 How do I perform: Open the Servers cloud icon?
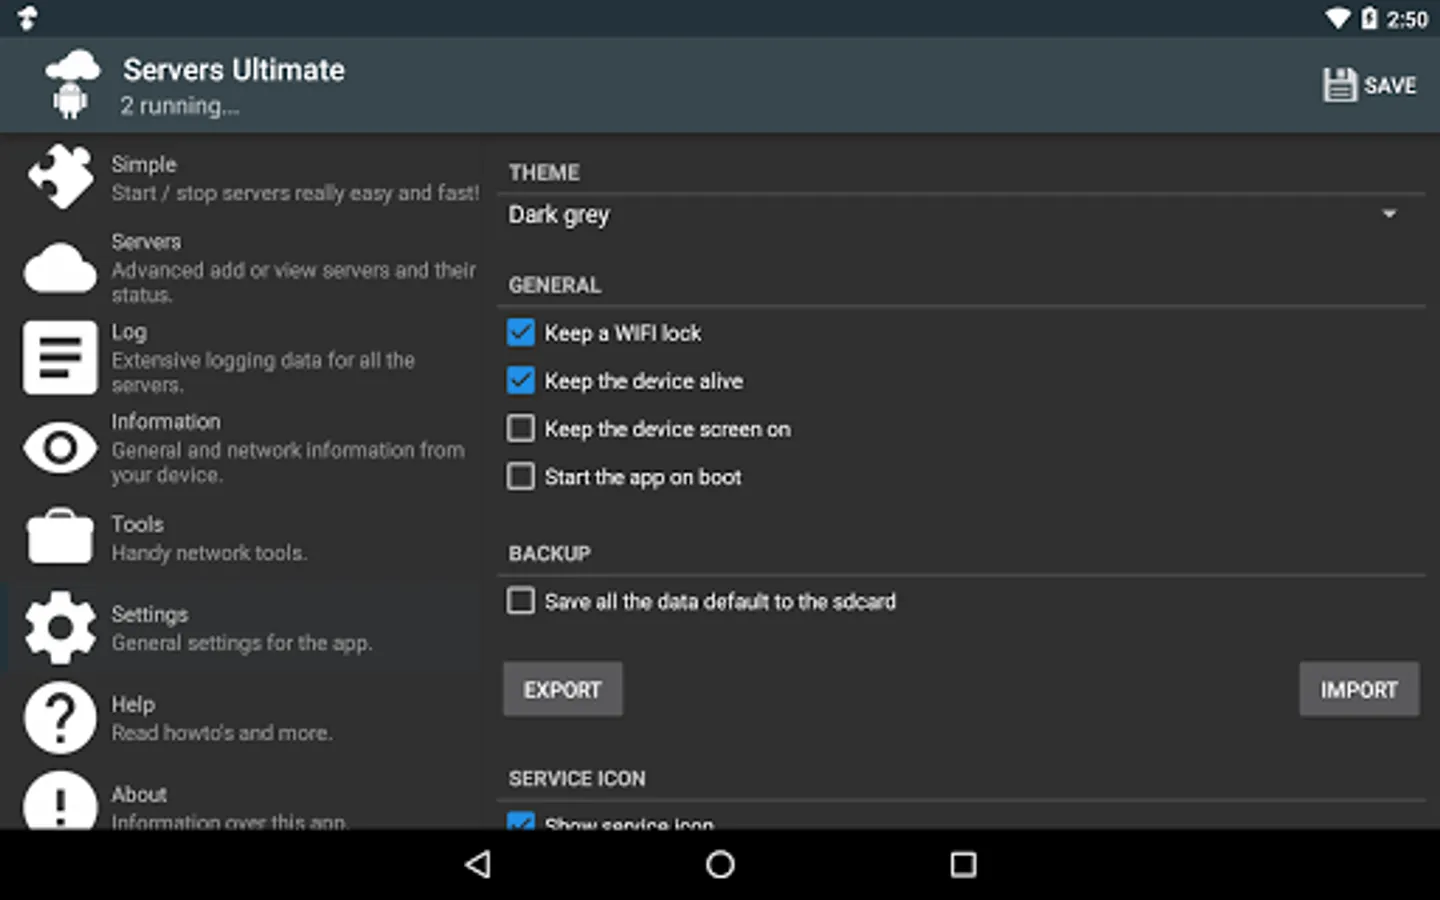click(x=61, y=268)
